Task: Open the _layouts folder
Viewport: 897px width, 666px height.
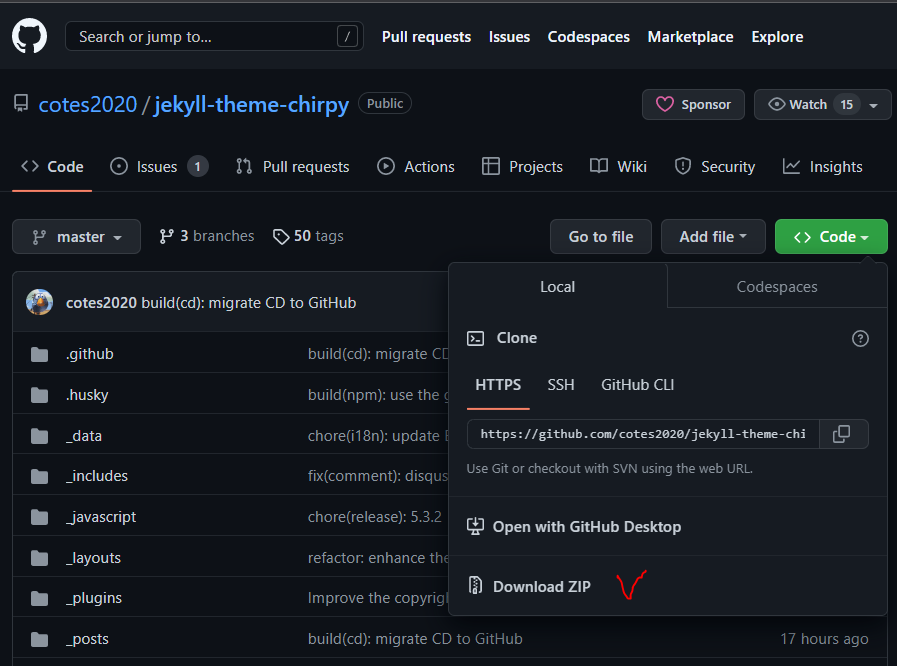Action: [x=93, y=558]
